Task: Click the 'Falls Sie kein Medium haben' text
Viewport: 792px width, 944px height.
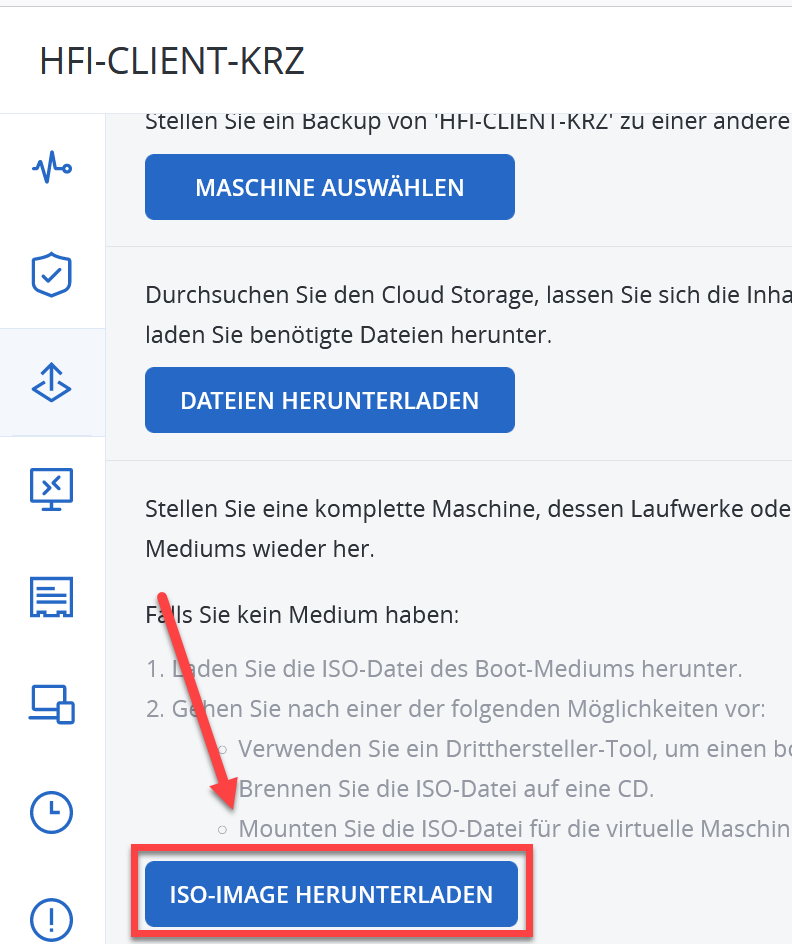Action: point(302,615)
